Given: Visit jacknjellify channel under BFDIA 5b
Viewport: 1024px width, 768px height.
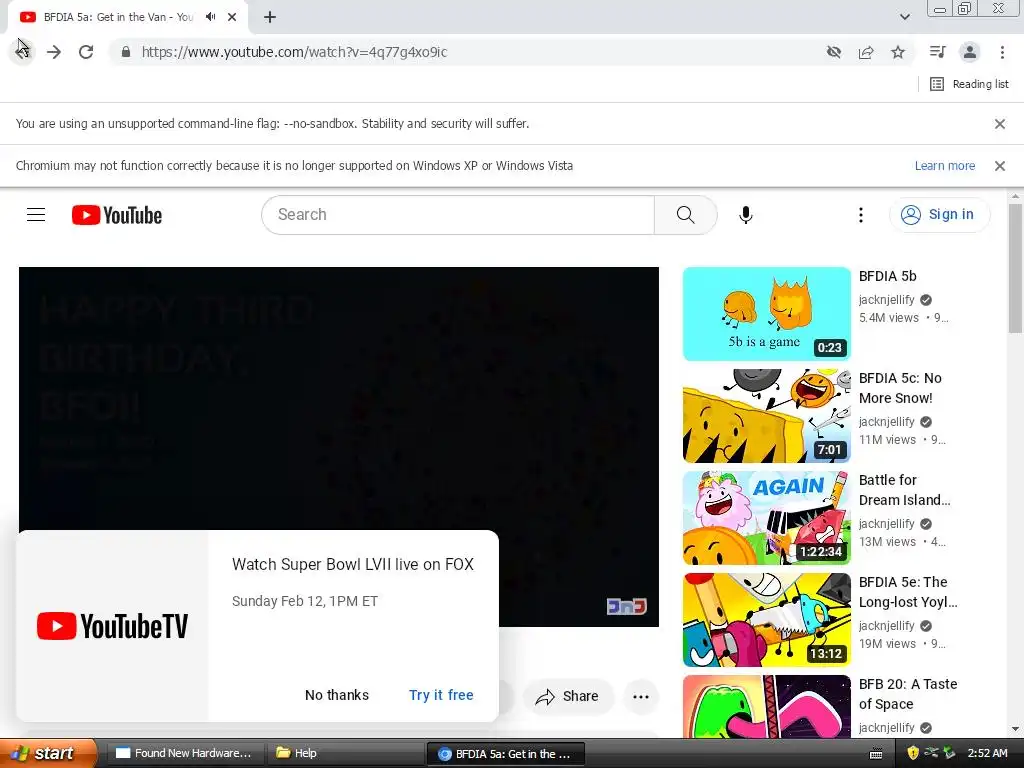Looking at the screenshot, I should [x=886, y=300].
